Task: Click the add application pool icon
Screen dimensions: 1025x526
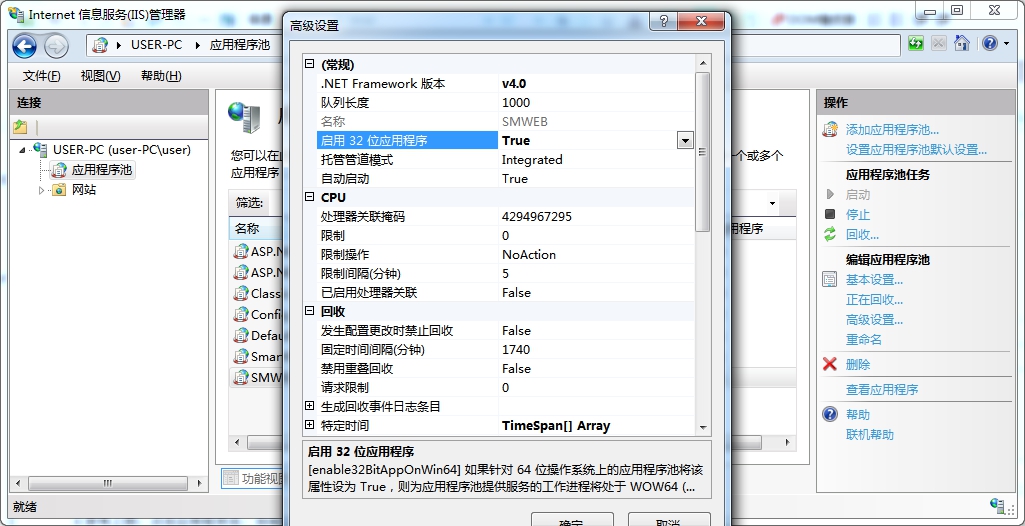Action: click(830, 129)
